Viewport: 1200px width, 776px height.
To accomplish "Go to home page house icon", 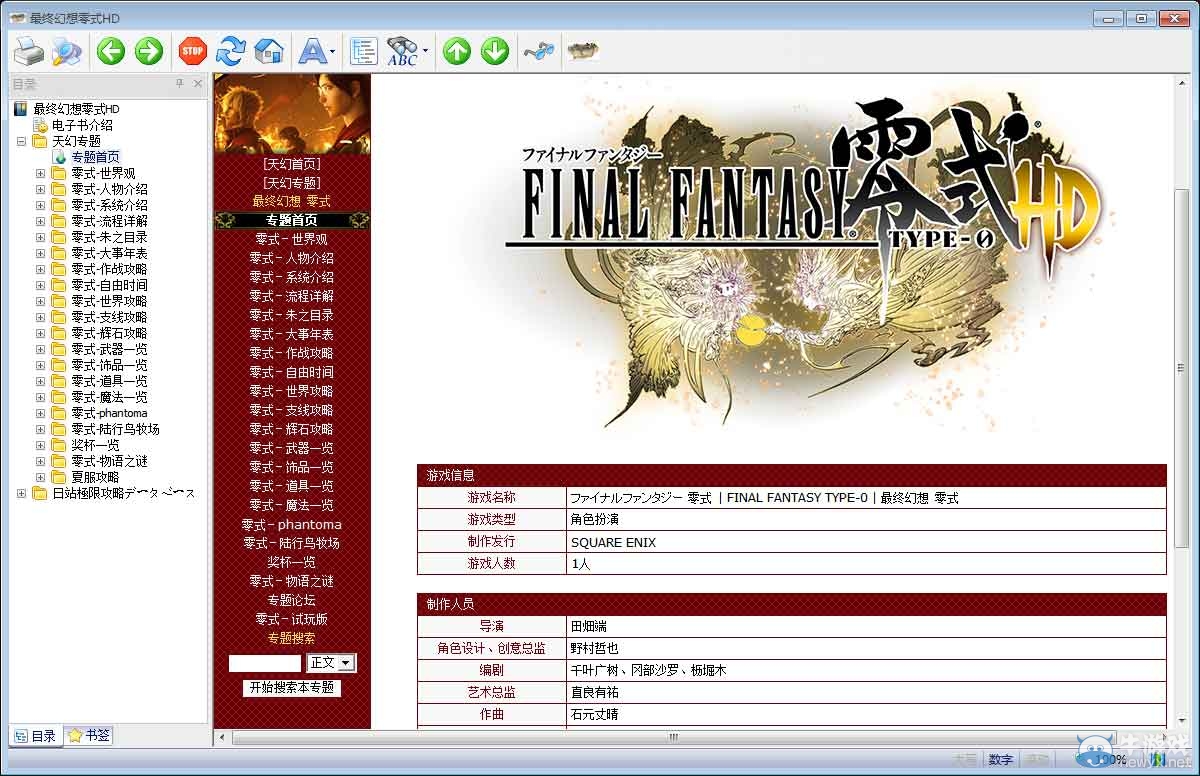I will coord(269,50).
